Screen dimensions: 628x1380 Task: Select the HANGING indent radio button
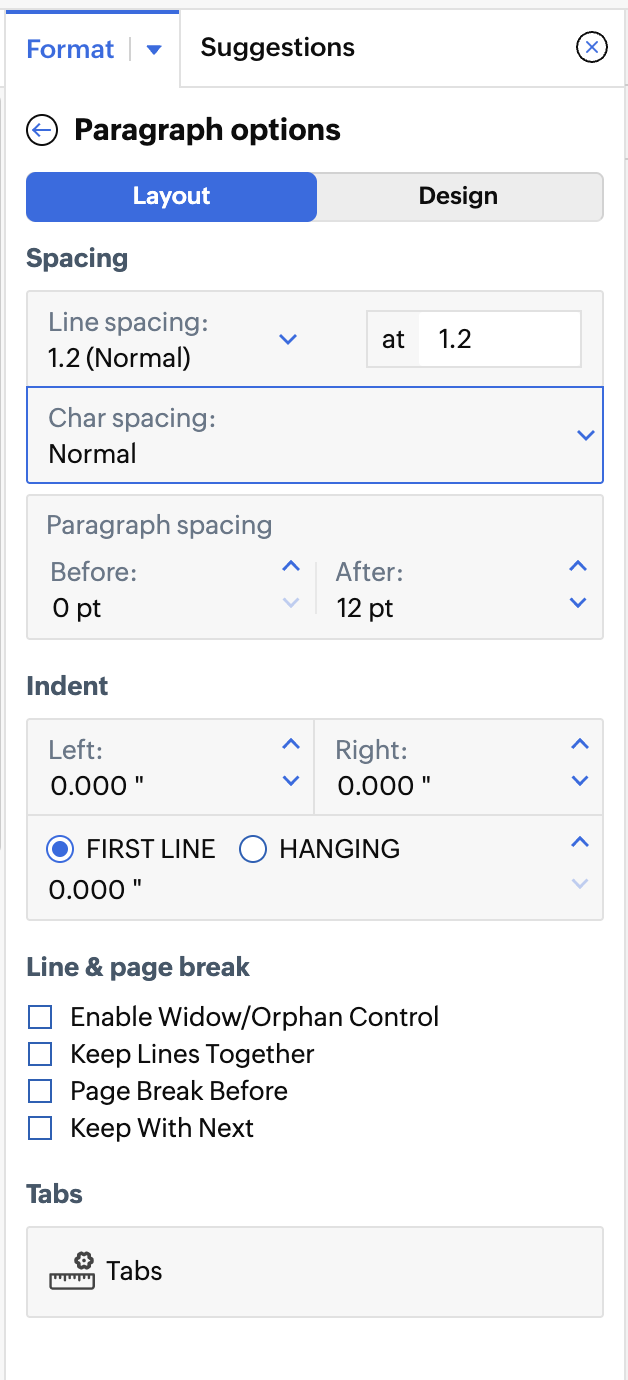(x=253, y=850)
